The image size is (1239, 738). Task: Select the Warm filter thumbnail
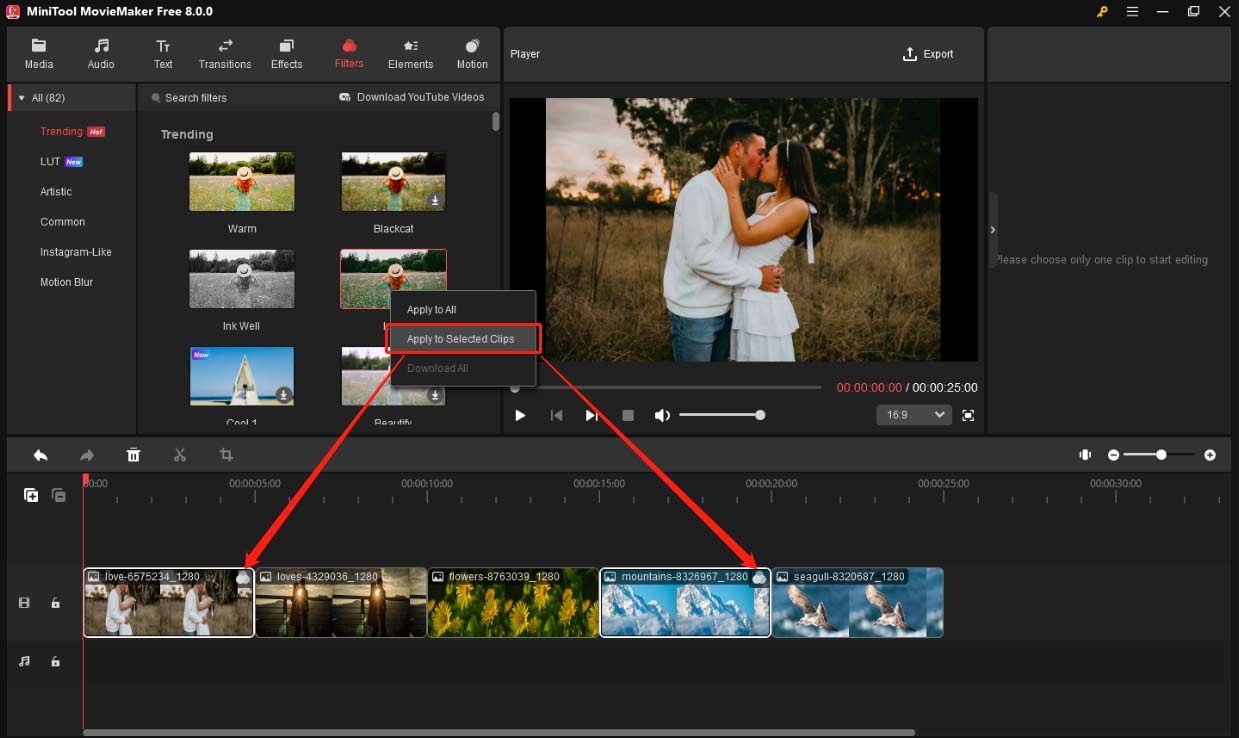coord(242,181)
